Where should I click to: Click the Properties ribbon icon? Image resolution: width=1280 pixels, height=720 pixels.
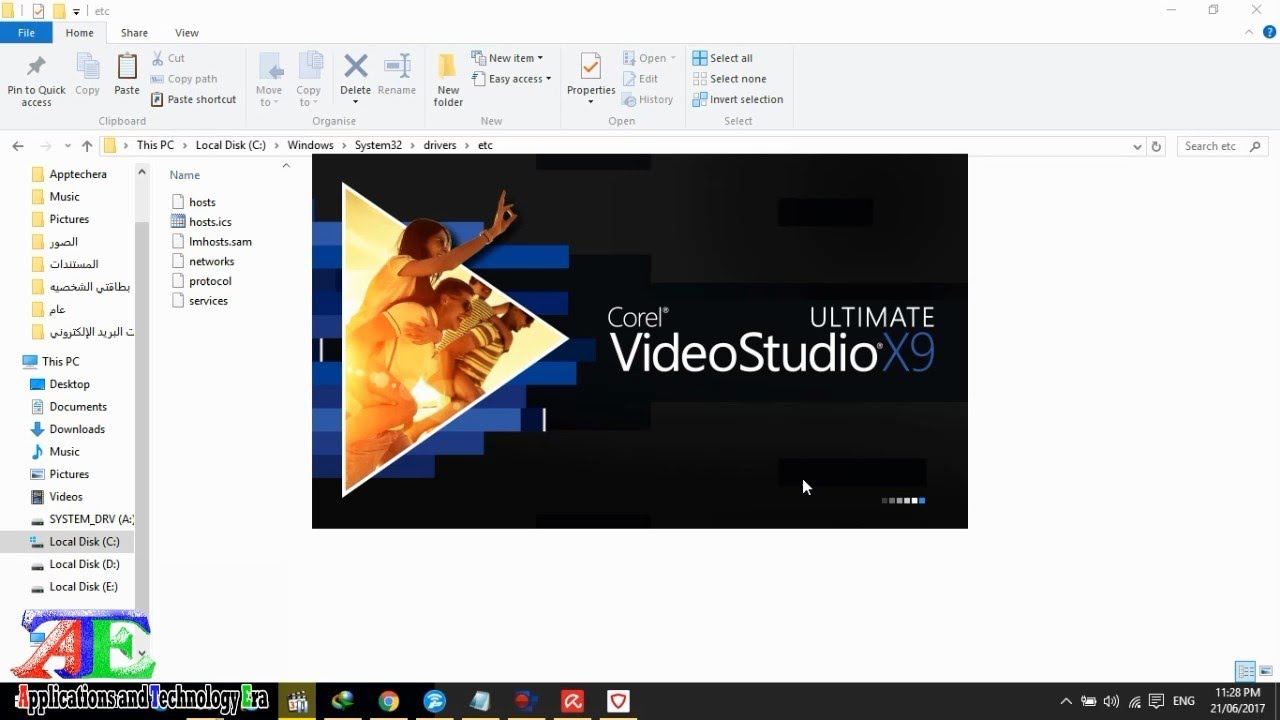pos(591,67)
